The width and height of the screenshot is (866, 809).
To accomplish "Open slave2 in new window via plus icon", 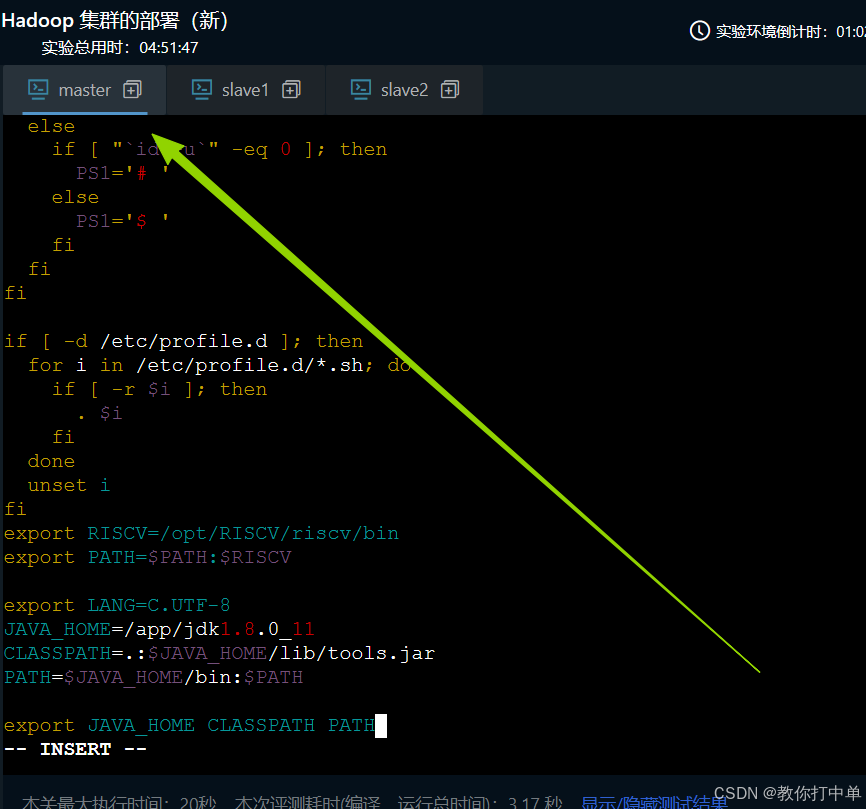I will [450, 89].
